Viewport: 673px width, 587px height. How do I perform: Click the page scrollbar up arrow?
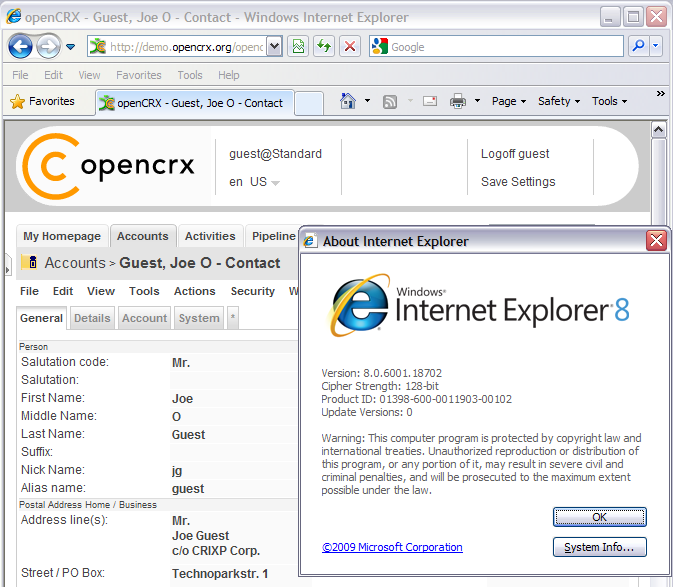tap(658, 130)
